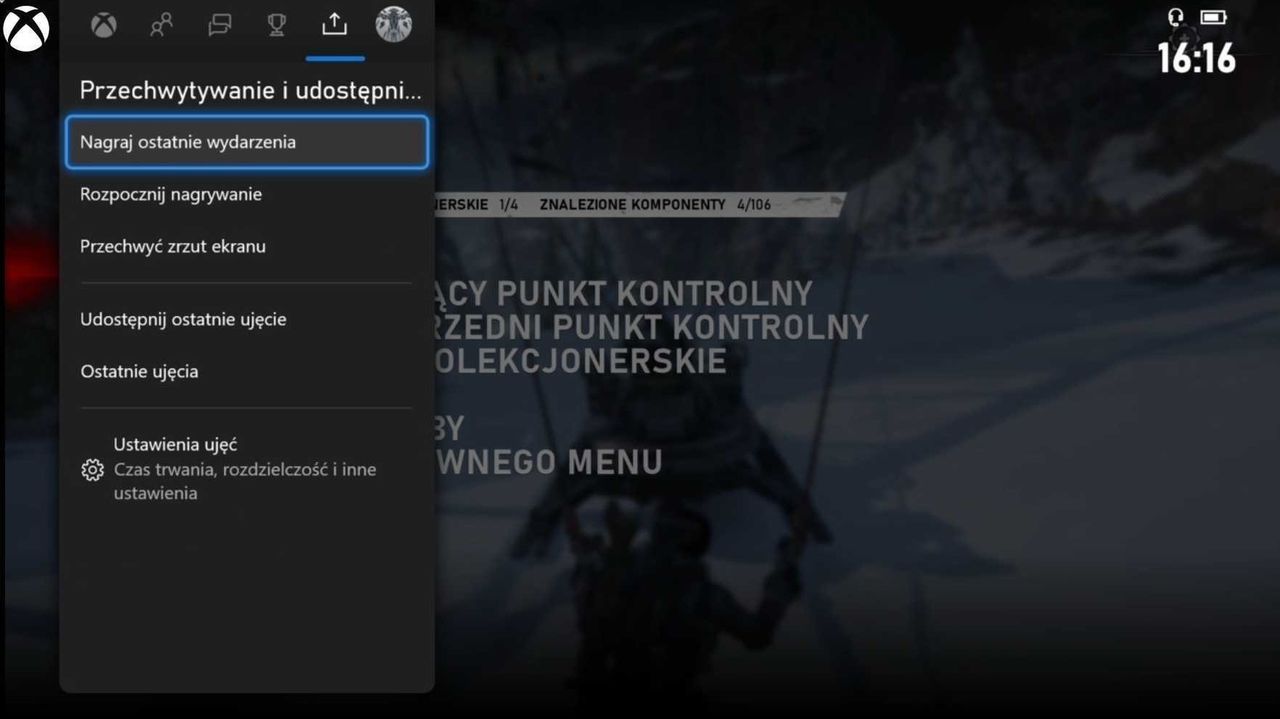Viewport: 1280px width, 719px height.
Task: Click the headset status icon
Action: [1176, 18]
